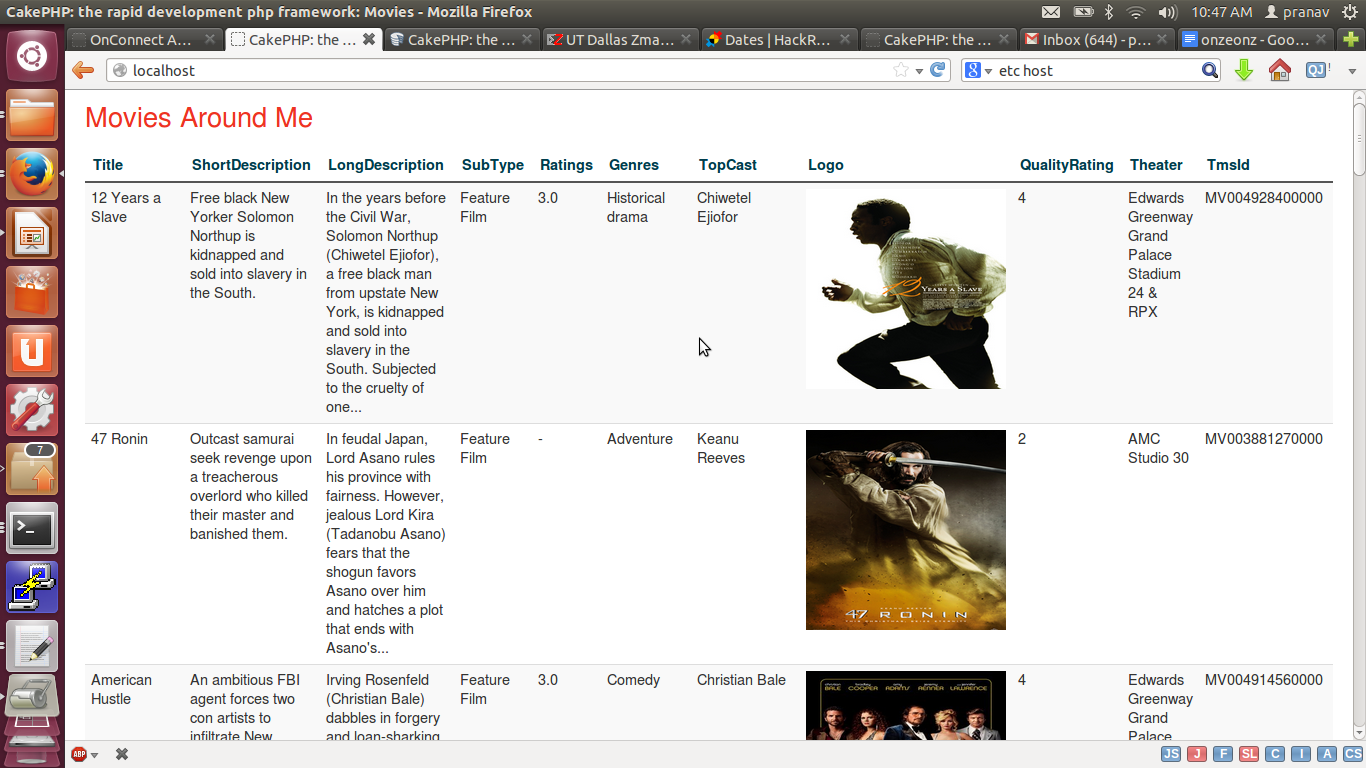This screenshot has width=1366, height=768.
Task: Sort by the ShortDescription column header
Action: coord(251,165)
